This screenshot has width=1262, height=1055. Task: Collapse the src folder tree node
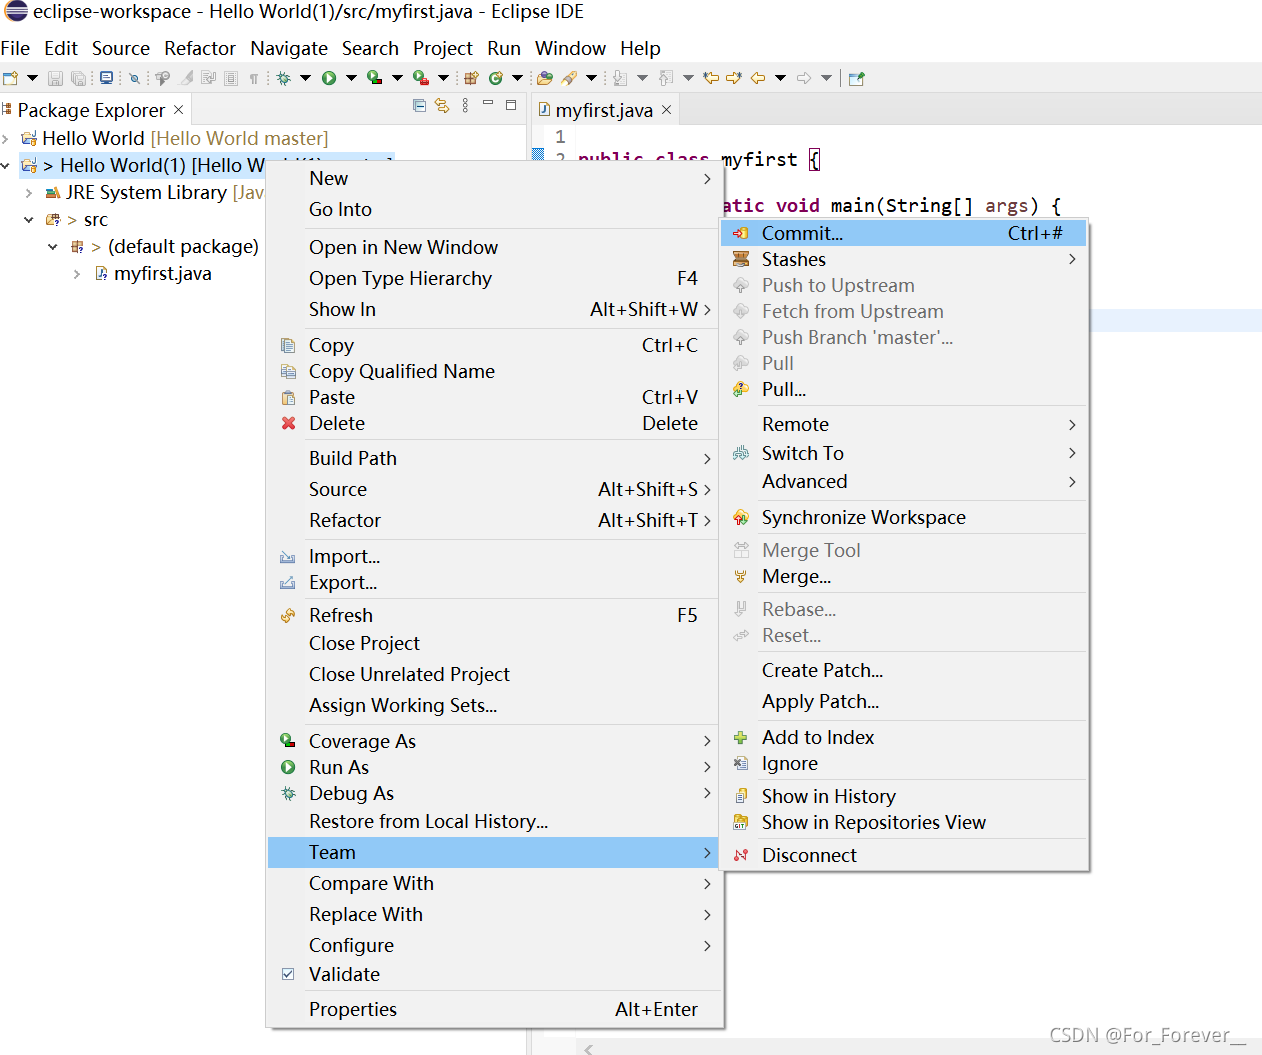point(29,220)
